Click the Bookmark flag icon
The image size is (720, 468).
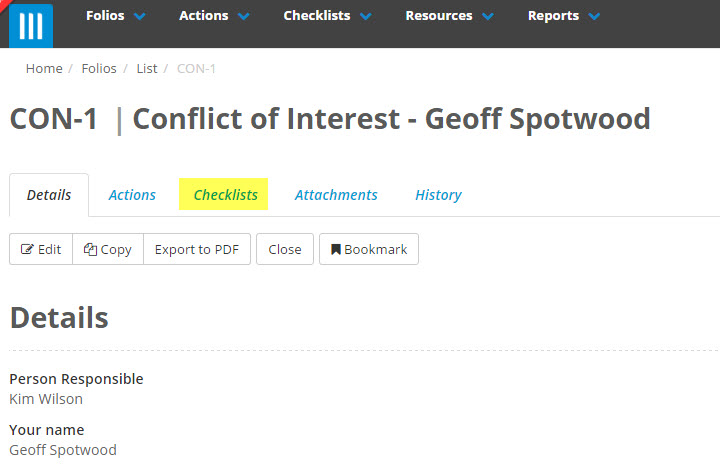click(336, 250)
